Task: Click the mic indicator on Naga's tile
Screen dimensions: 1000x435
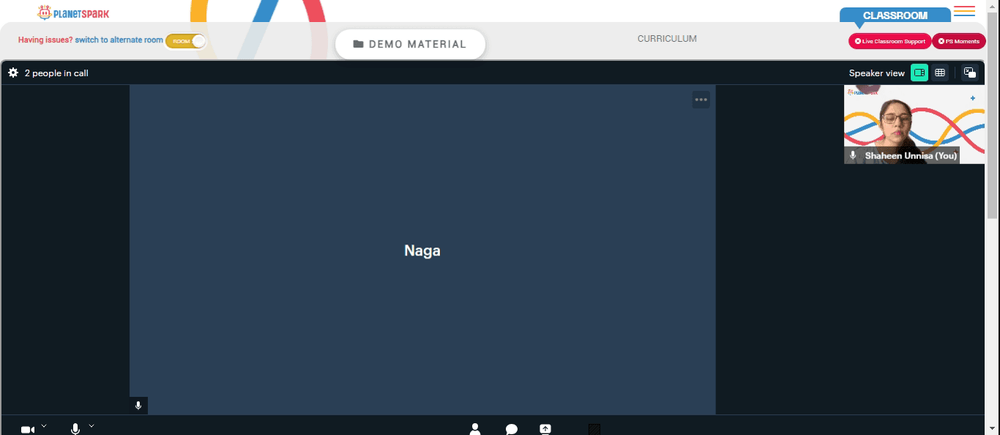Action: point(138,406)
